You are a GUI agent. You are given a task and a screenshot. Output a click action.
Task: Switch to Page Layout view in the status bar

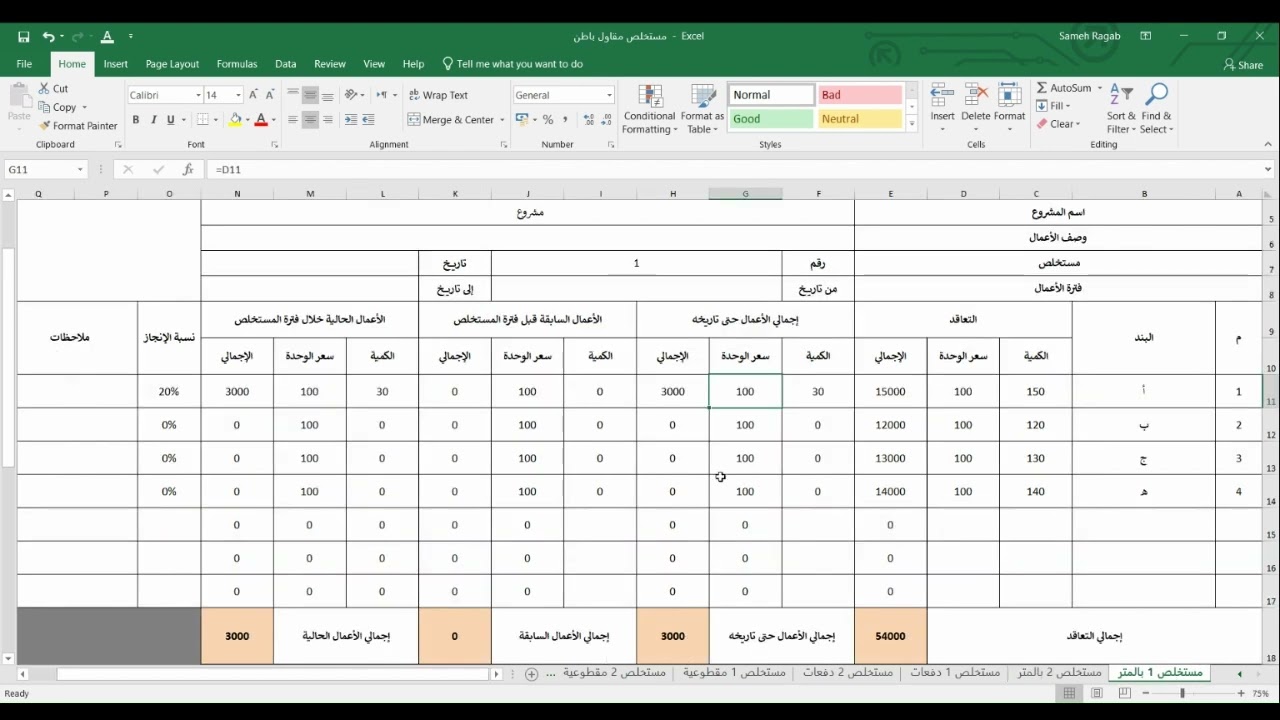point(1097,693)
